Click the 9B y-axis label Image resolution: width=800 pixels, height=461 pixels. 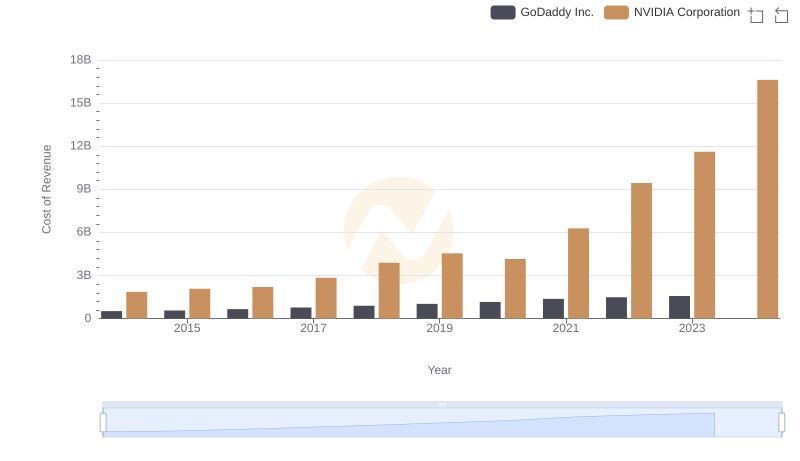tap(84, 189)
